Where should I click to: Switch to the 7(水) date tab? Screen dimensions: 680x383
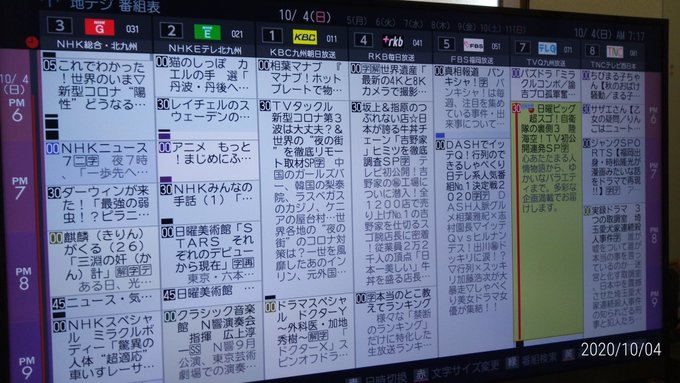[413, 23]
